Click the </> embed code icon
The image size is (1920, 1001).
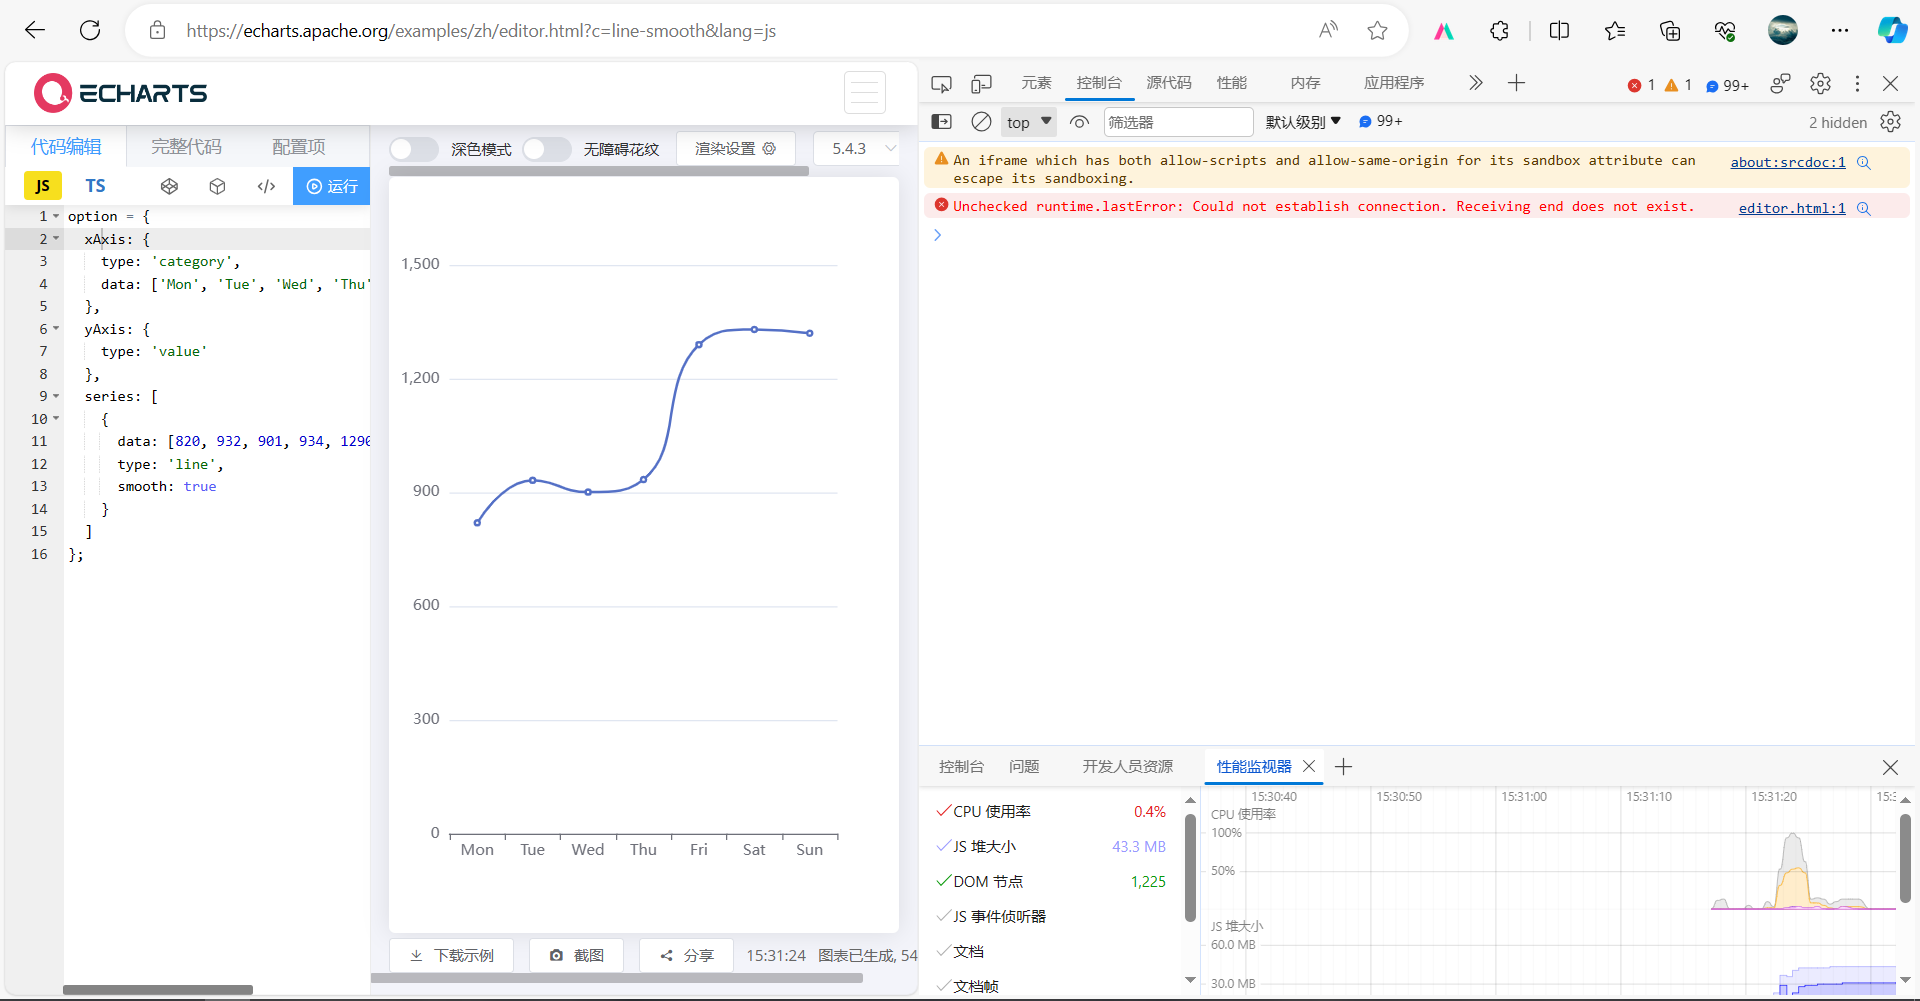tap(266, 186)
